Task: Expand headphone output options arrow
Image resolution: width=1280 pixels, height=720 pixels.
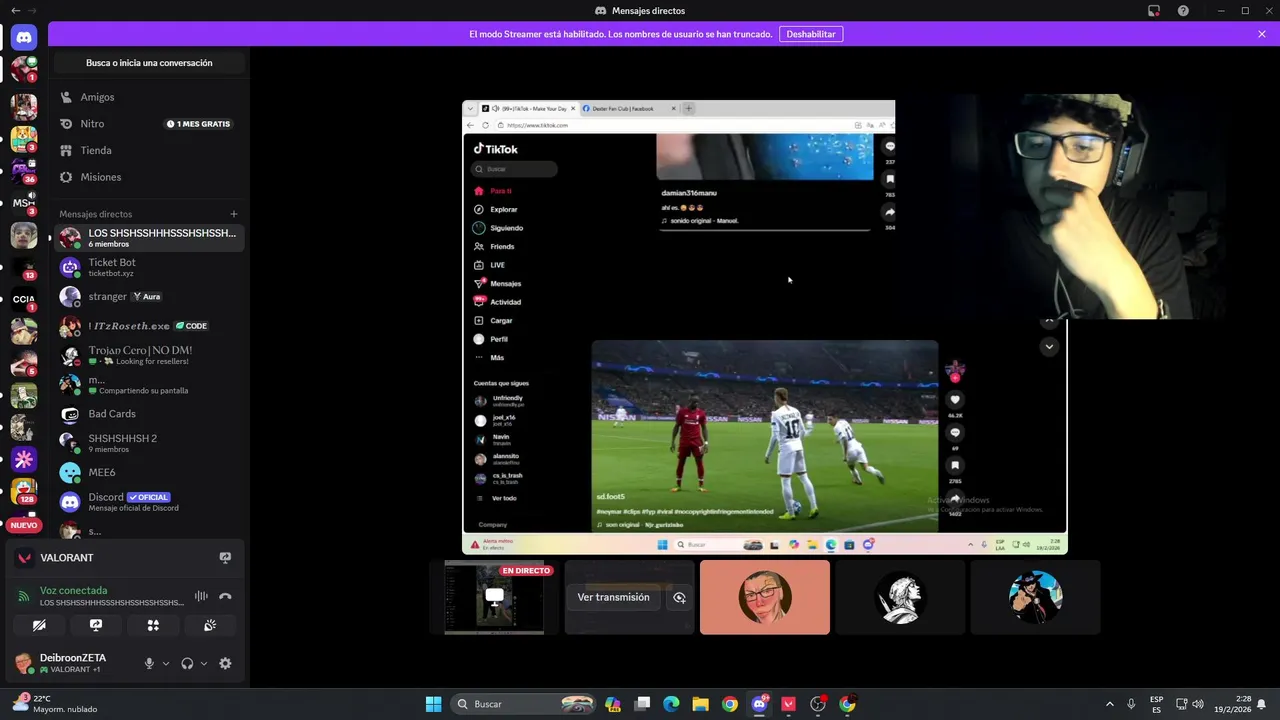Action: [x=204, y=663]
